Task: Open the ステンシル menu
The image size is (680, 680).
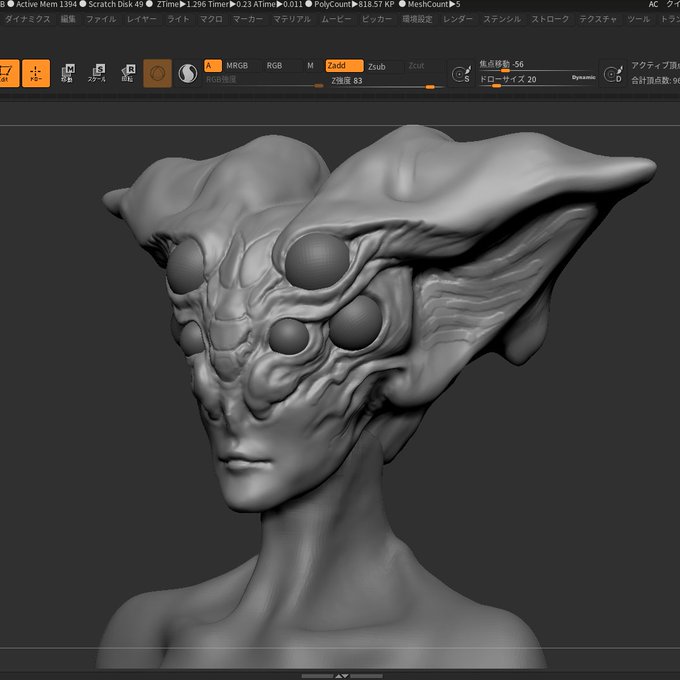Action: tap(502, 19)
